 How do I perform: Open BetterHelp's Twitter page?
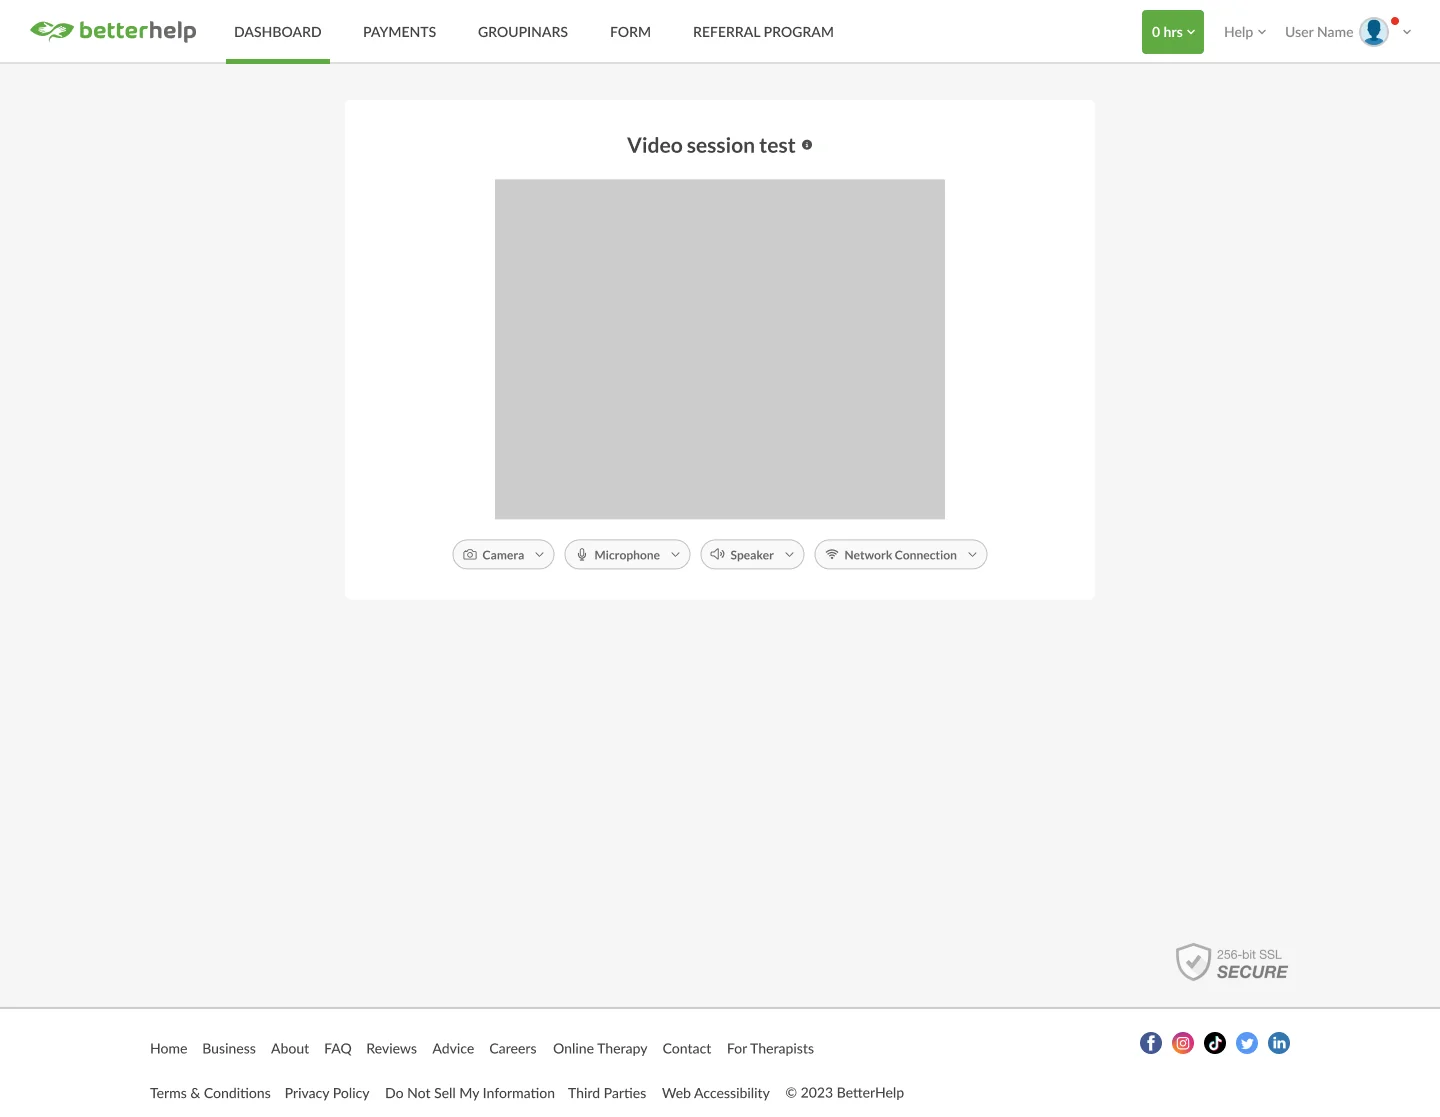1247,1043
